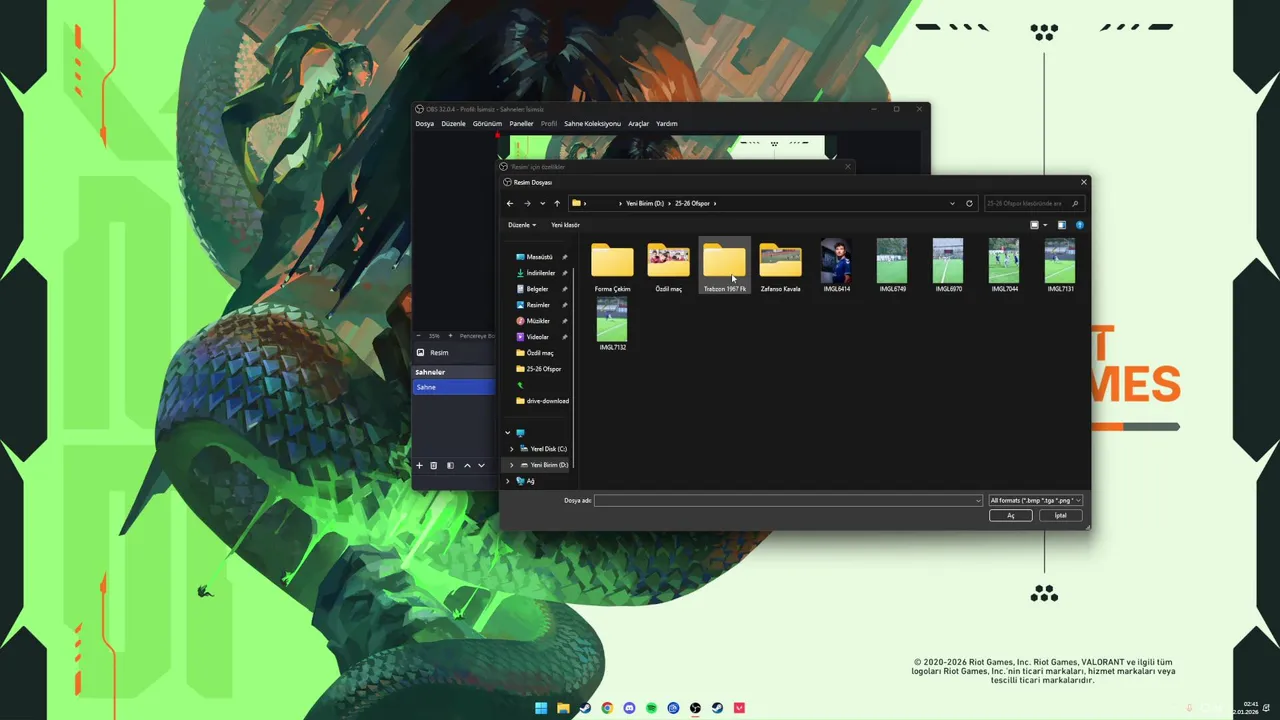The height and width of the screenshot is (720, 1280).
Task: Open Google Chrome from the taskbar
Action: pyautogui.click(x=607, y=708)
